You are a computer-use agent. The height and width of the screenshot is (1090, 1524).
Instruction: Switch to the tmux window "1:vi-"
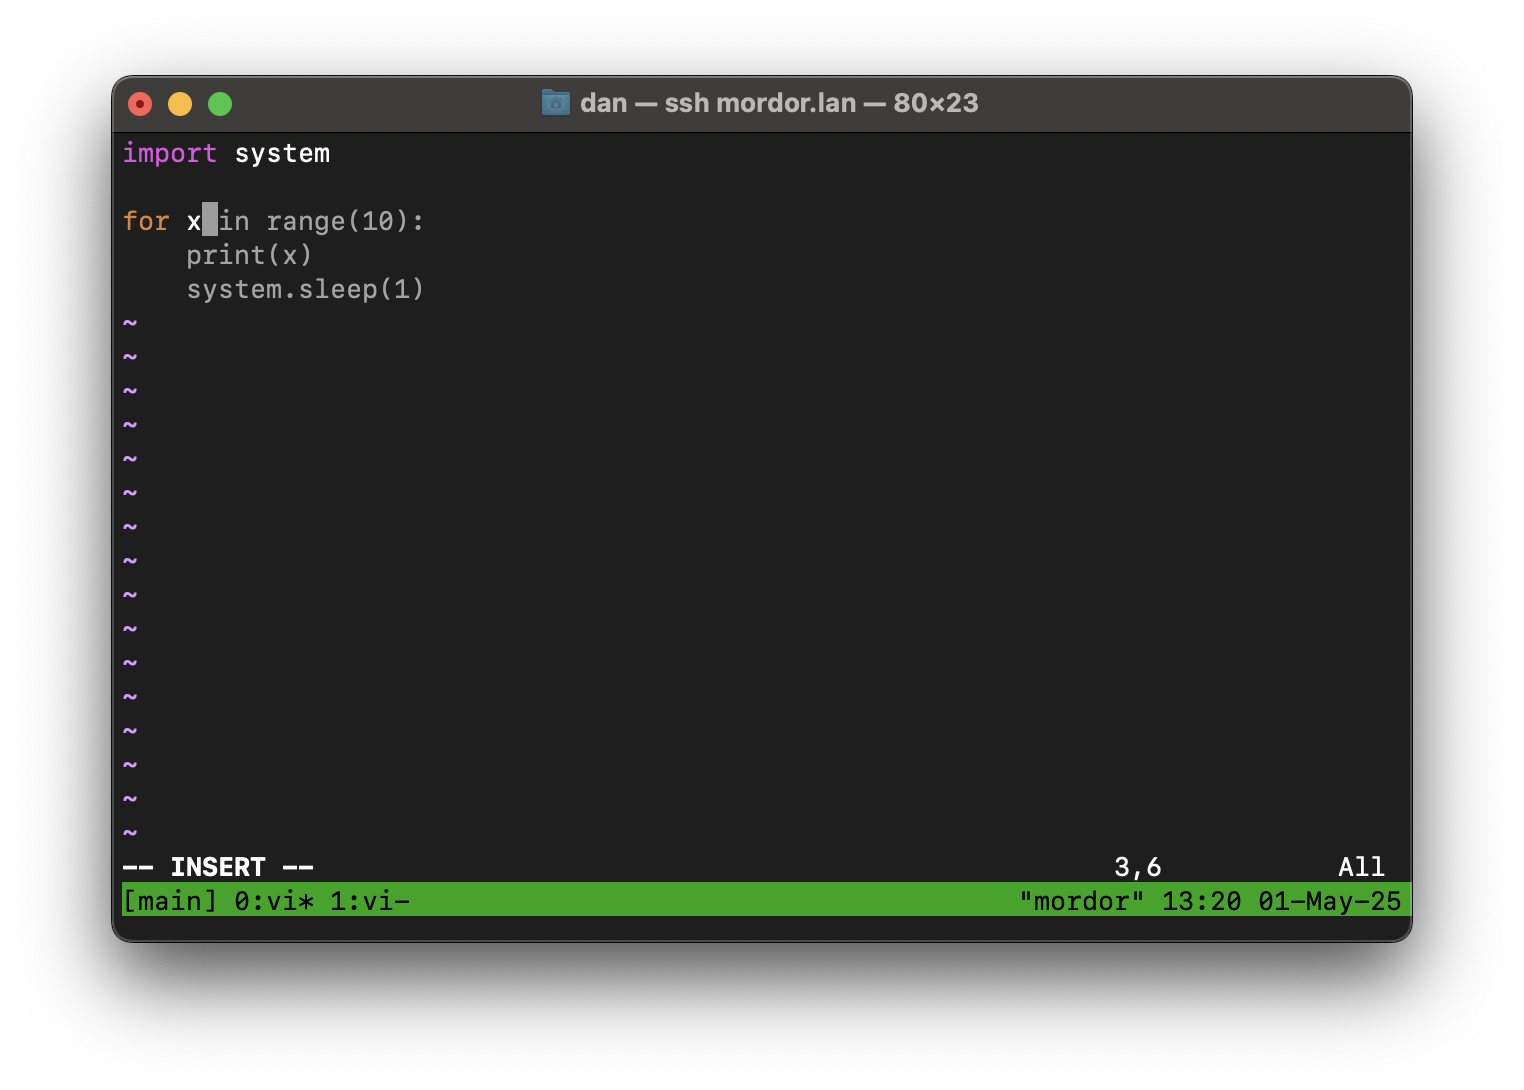point(370,901)
